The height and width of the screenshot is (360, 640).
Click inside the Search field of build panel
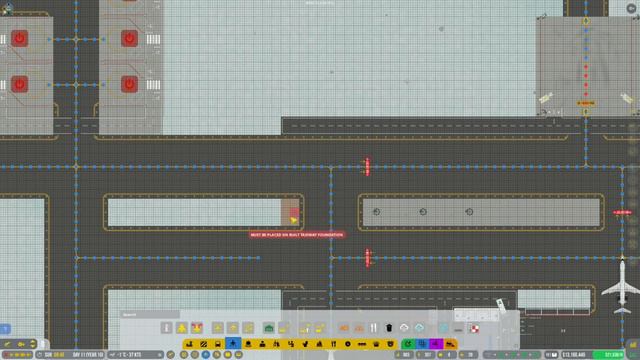click(150, 315)
